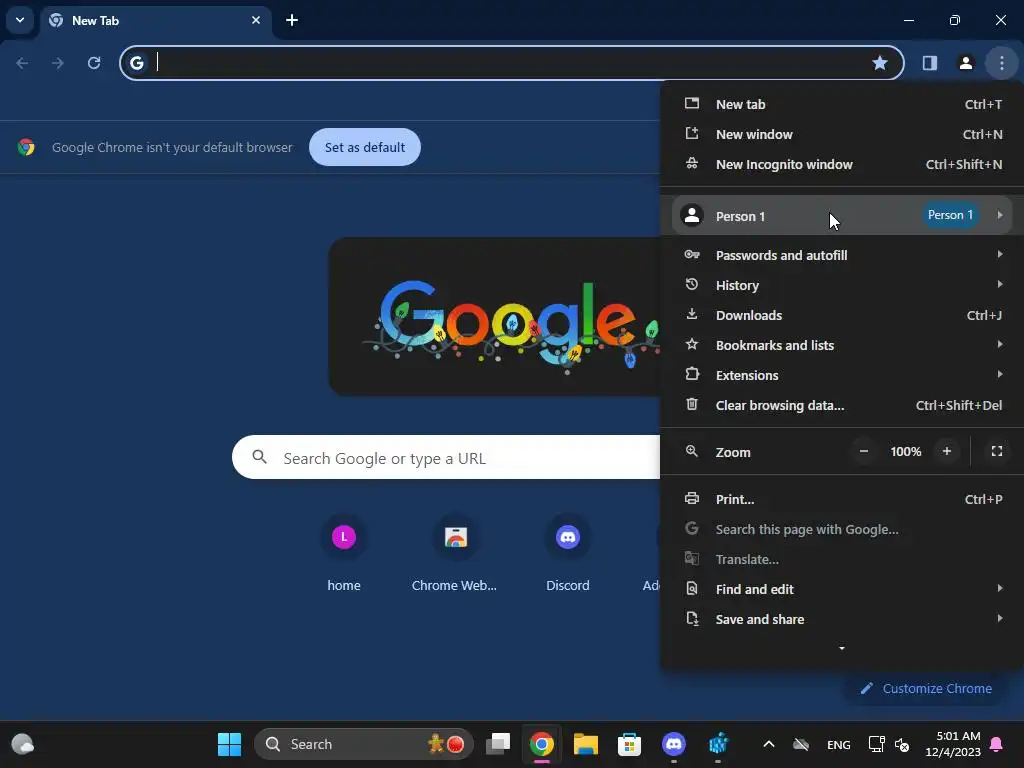Click ENG language indicator

coord(839,744)
